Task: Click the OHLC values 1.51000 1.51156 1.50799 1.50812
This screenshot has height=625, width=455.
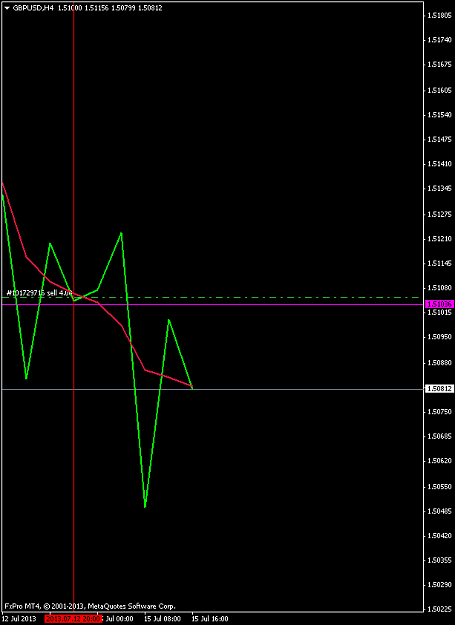Action: tap(110, 8)
